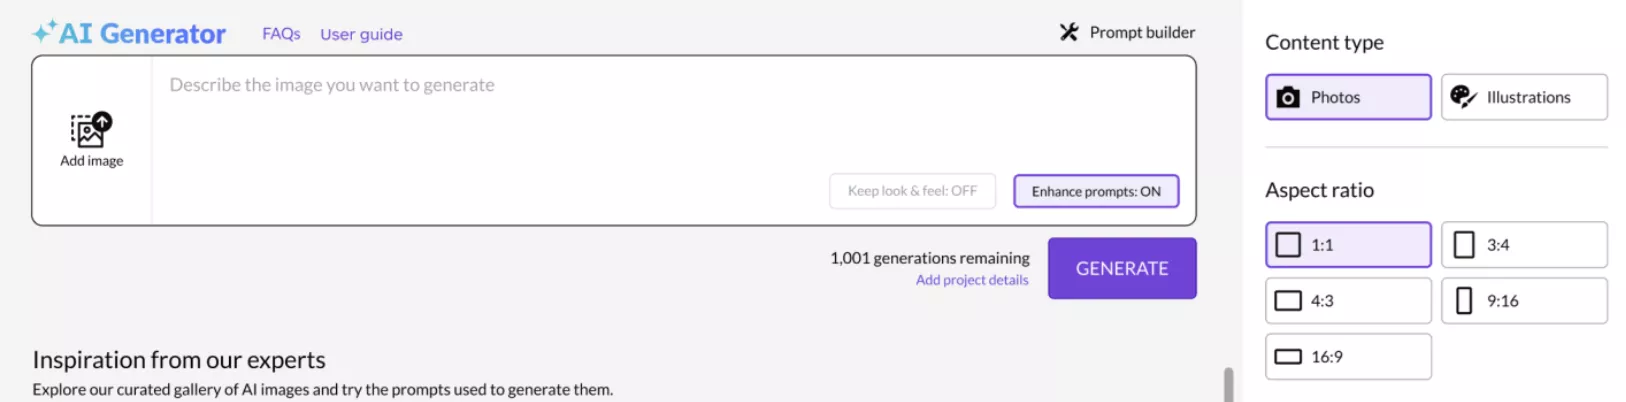Open the User guide
The image size is (1626, 402).
click(361, 34)
